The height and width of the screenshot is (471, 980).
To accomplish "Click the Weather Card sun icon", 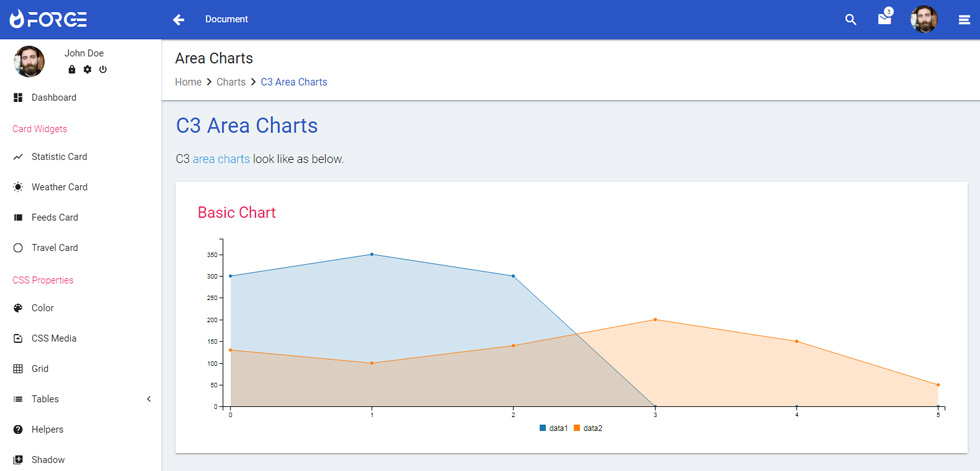I will 18,187.
